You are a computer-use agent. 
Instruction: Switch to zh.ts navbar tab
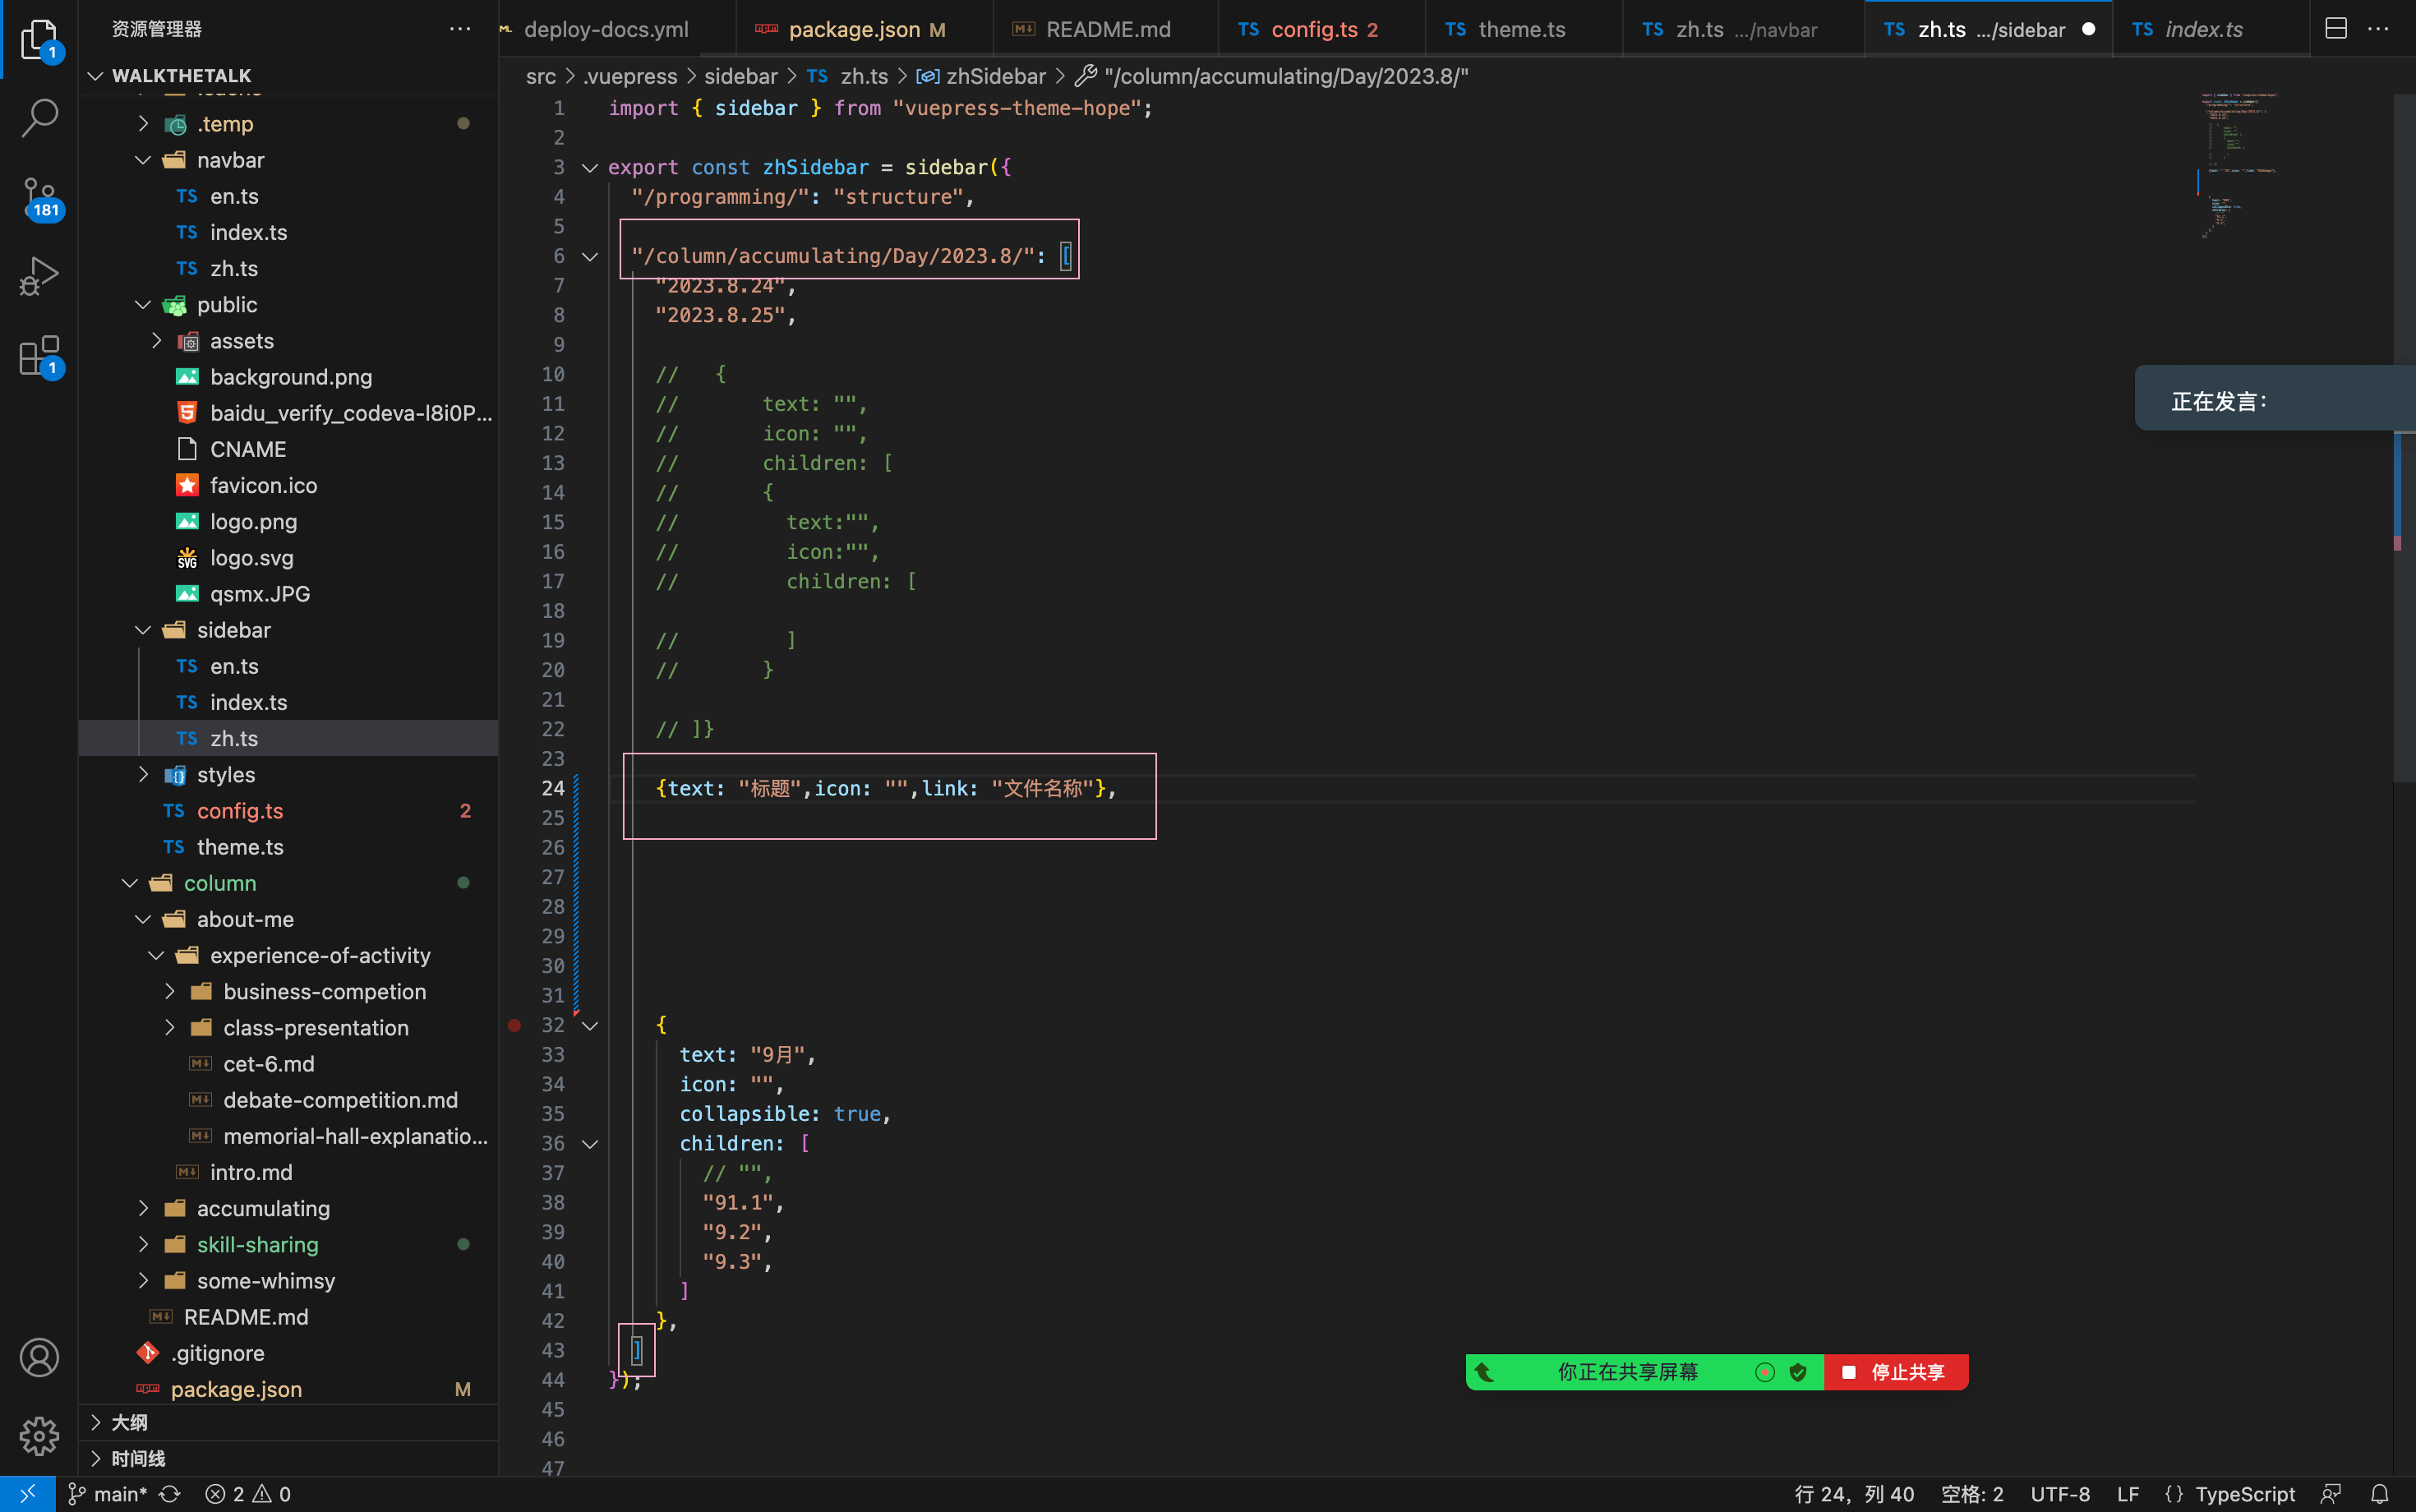1743,29
